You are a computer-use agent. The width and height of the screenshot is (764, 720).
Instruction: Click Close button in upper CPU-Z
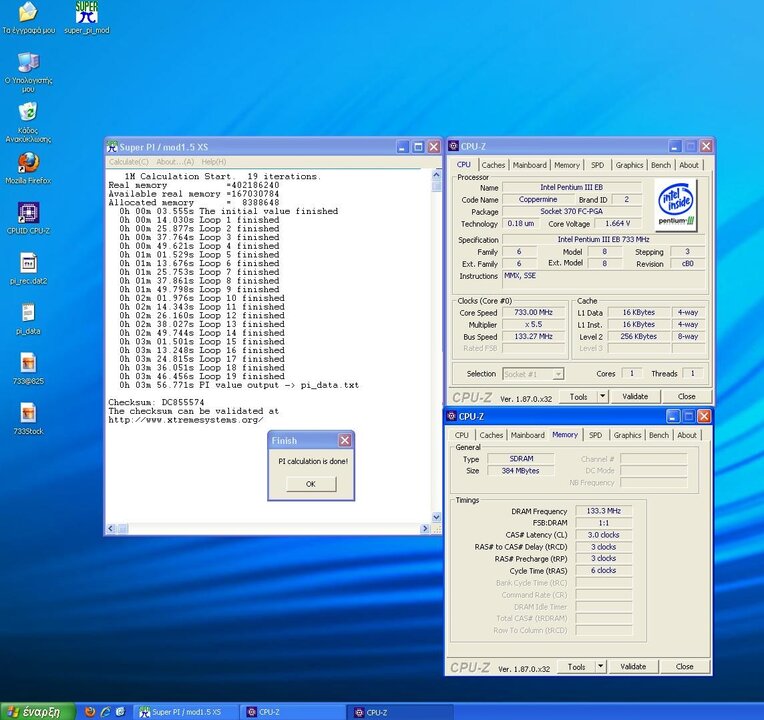point(687,397)
